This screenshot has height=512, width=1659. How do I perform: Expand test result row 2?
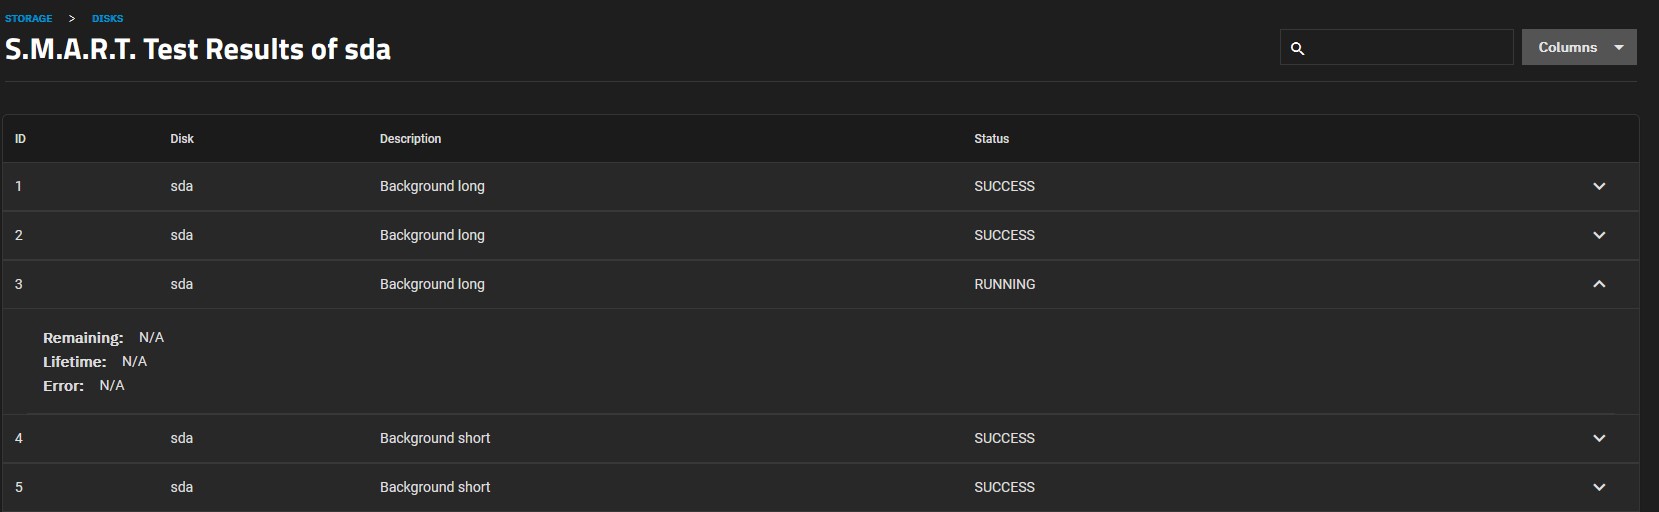(x=1599, y=235)
